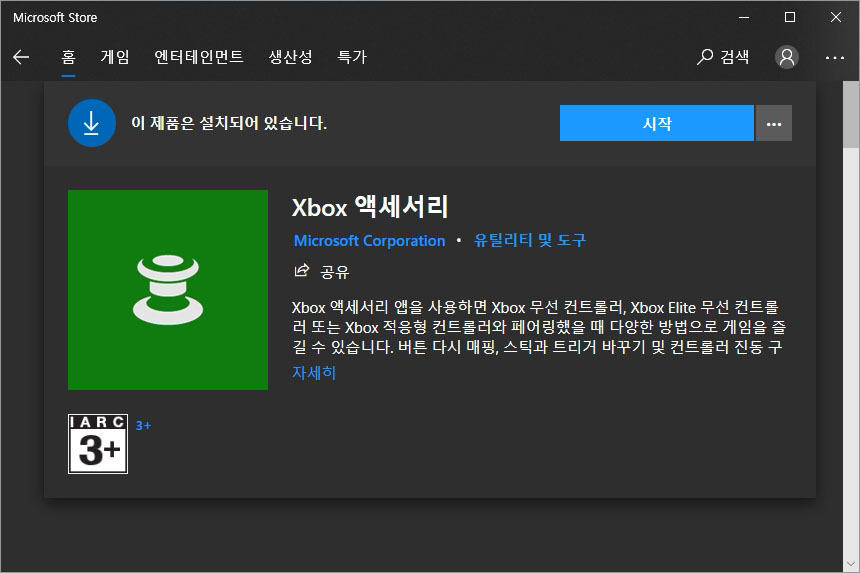The height and width of the screenshot is (573, 860).
Task: Expand description with 자세히 link
Action: click(314, 373)
